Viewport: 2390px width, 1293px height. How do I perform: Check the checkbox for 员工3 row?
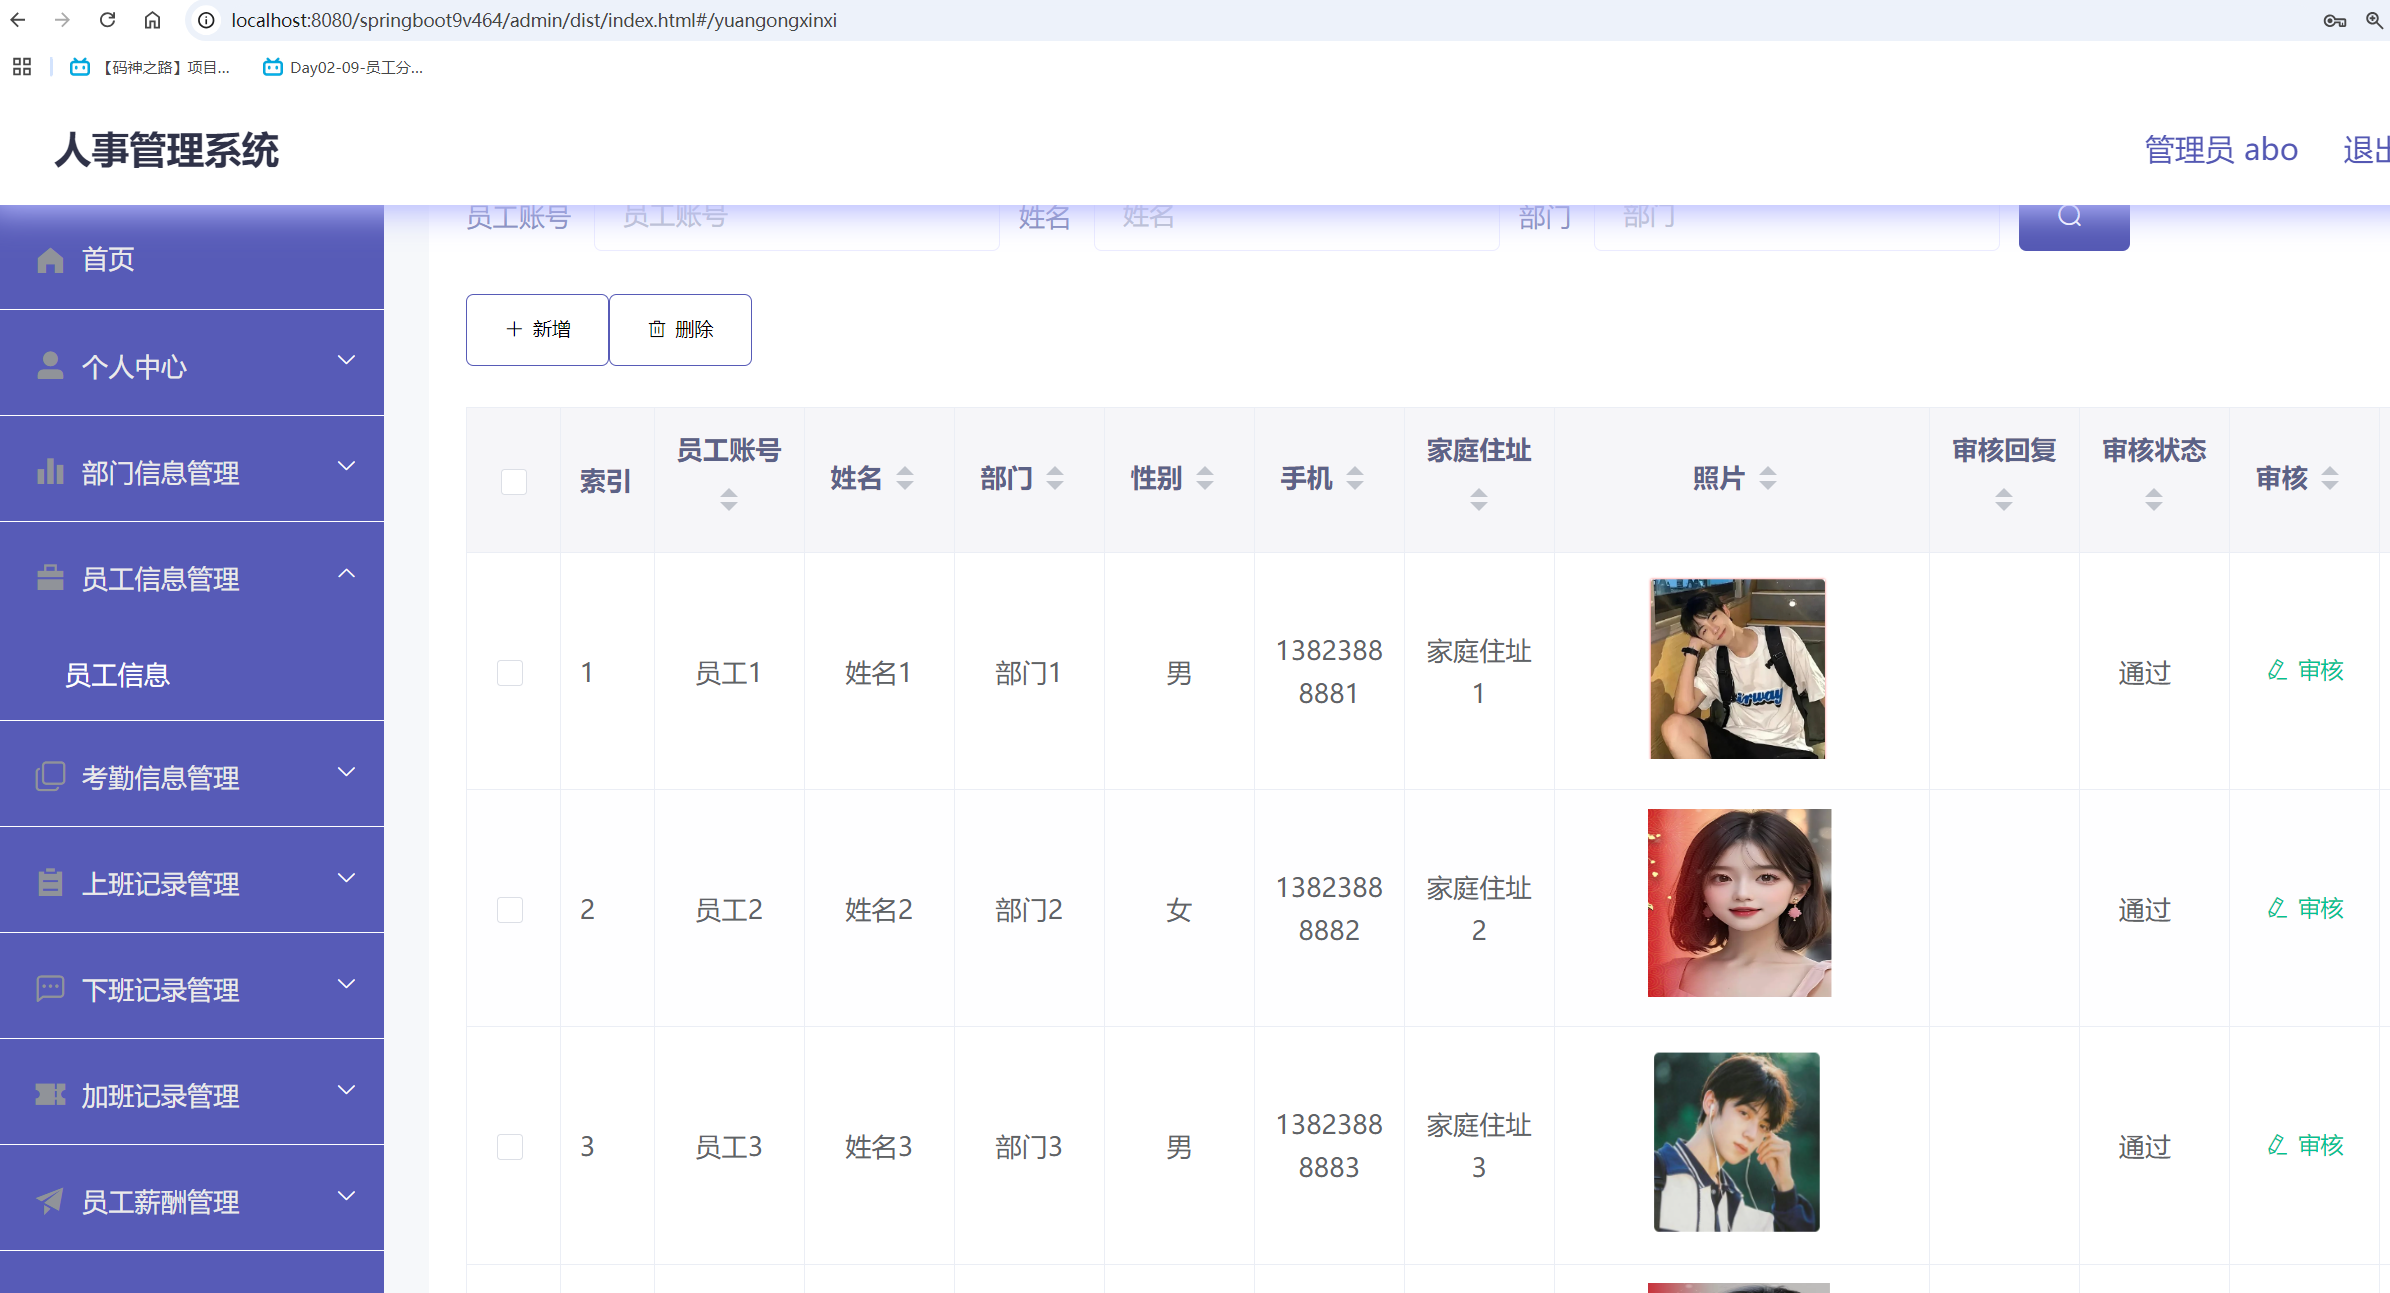(x=510, y=1147)
